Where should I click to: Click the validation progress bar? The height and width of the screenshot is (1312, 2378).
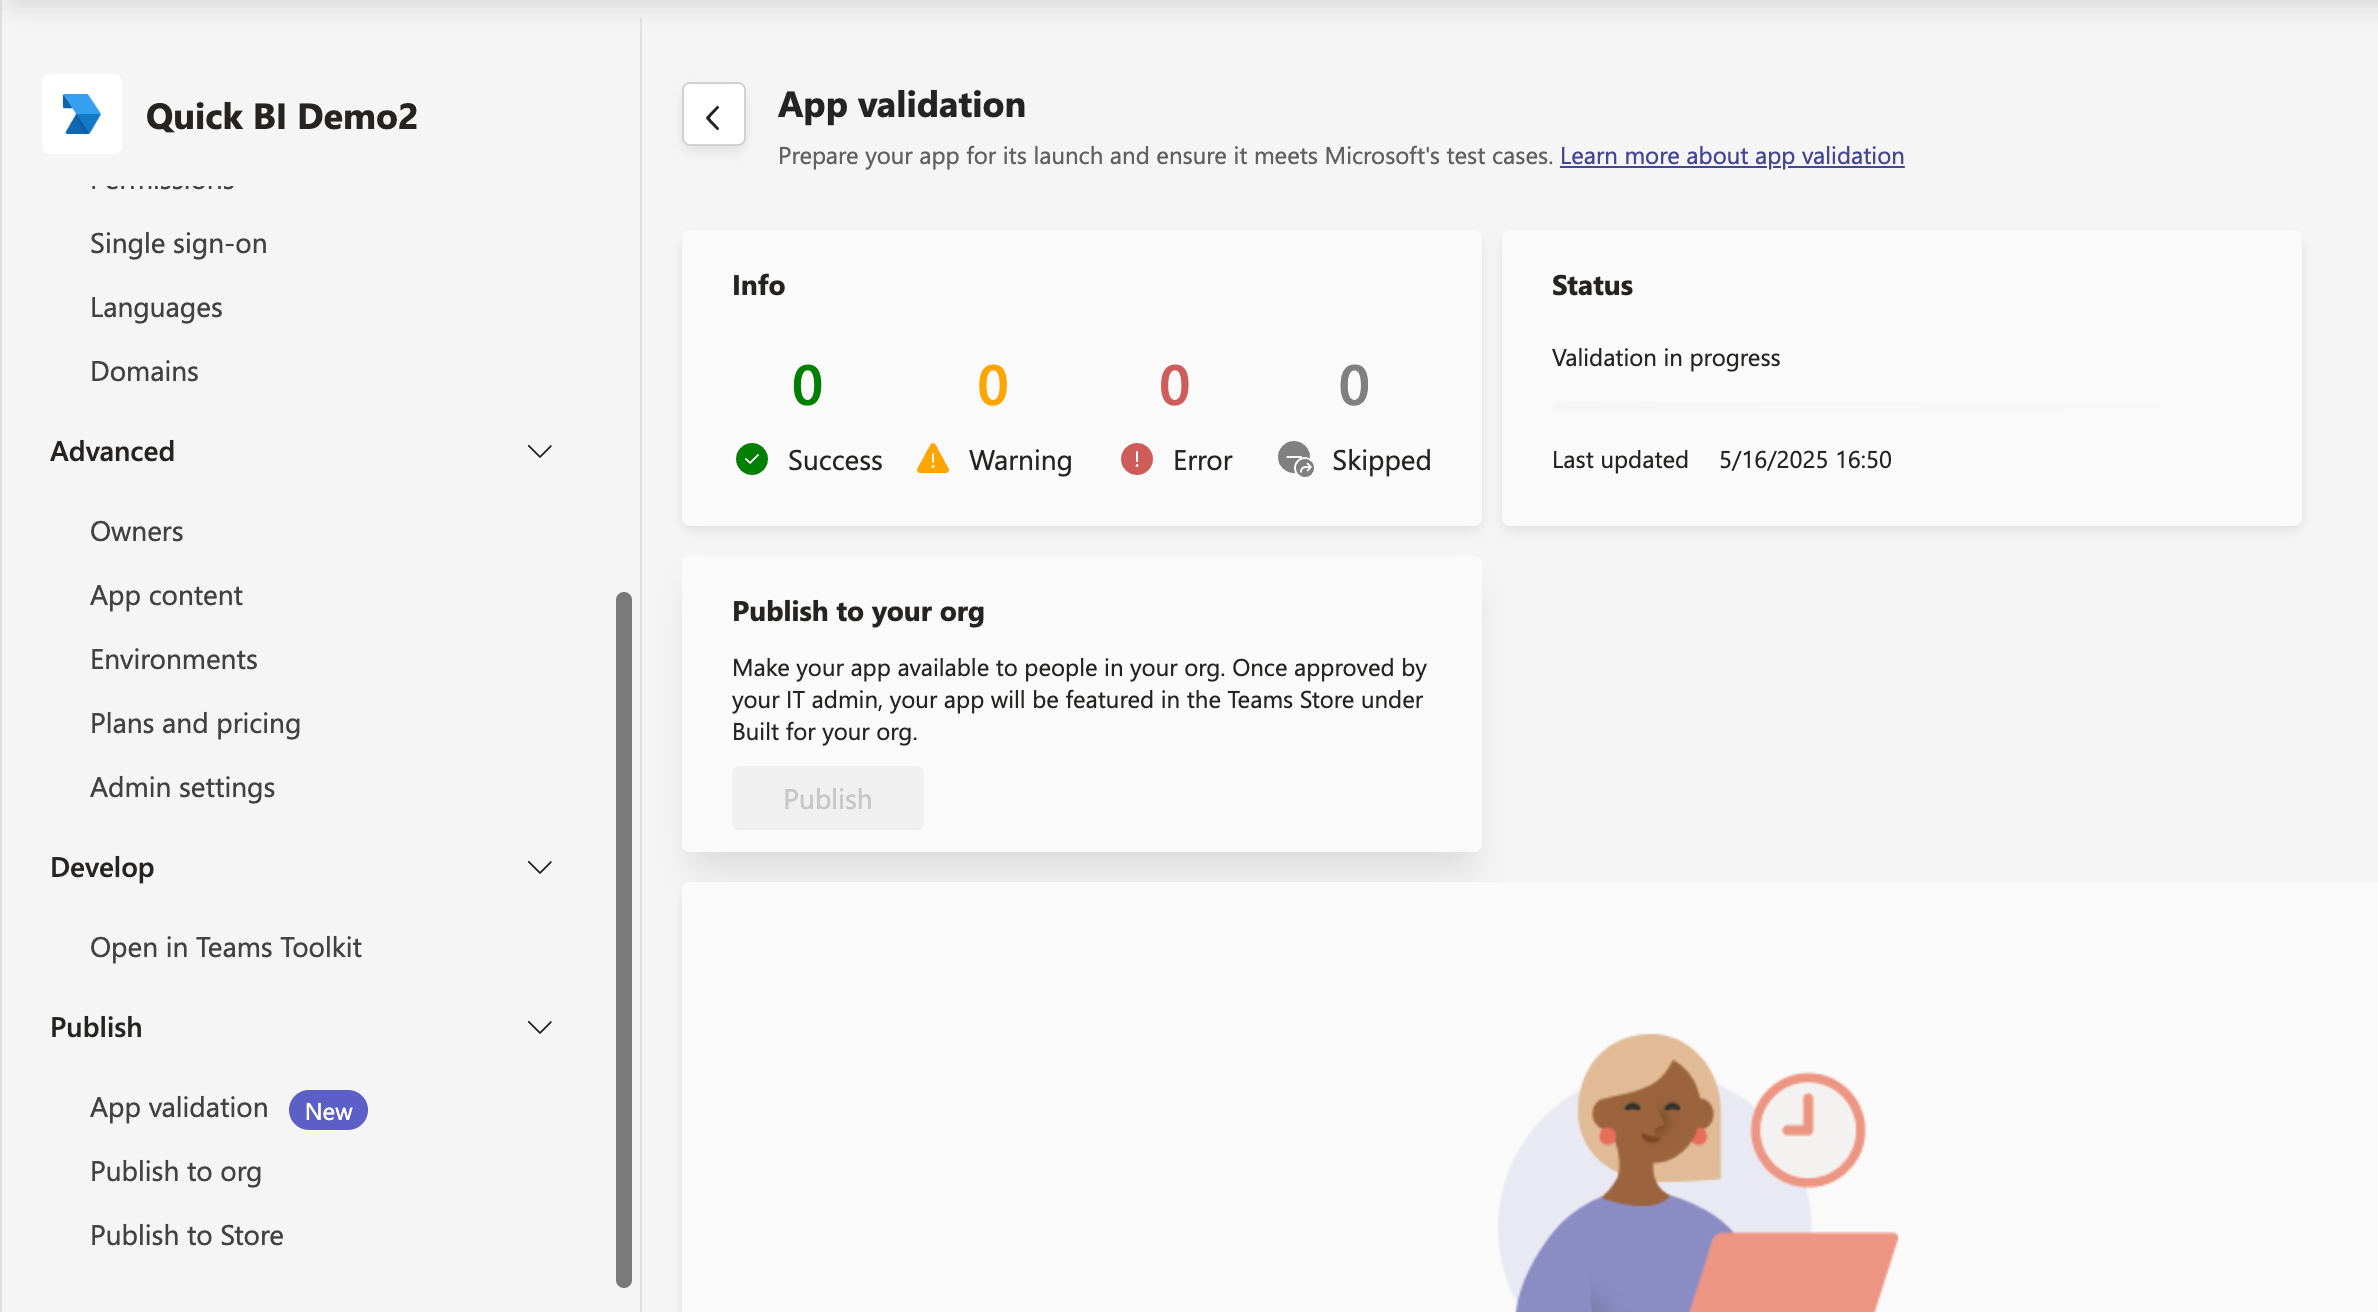point(1900,407)
